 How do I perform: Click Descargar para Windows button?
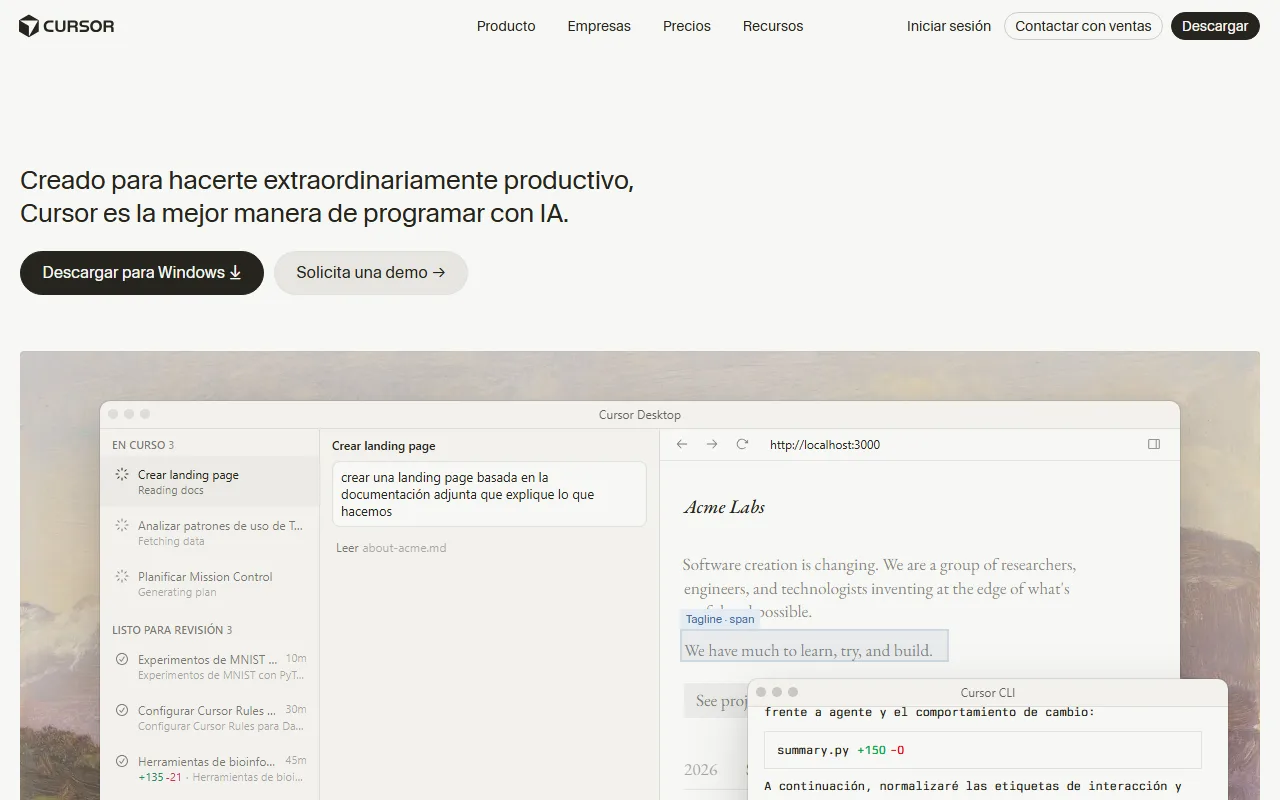[142, 273]
